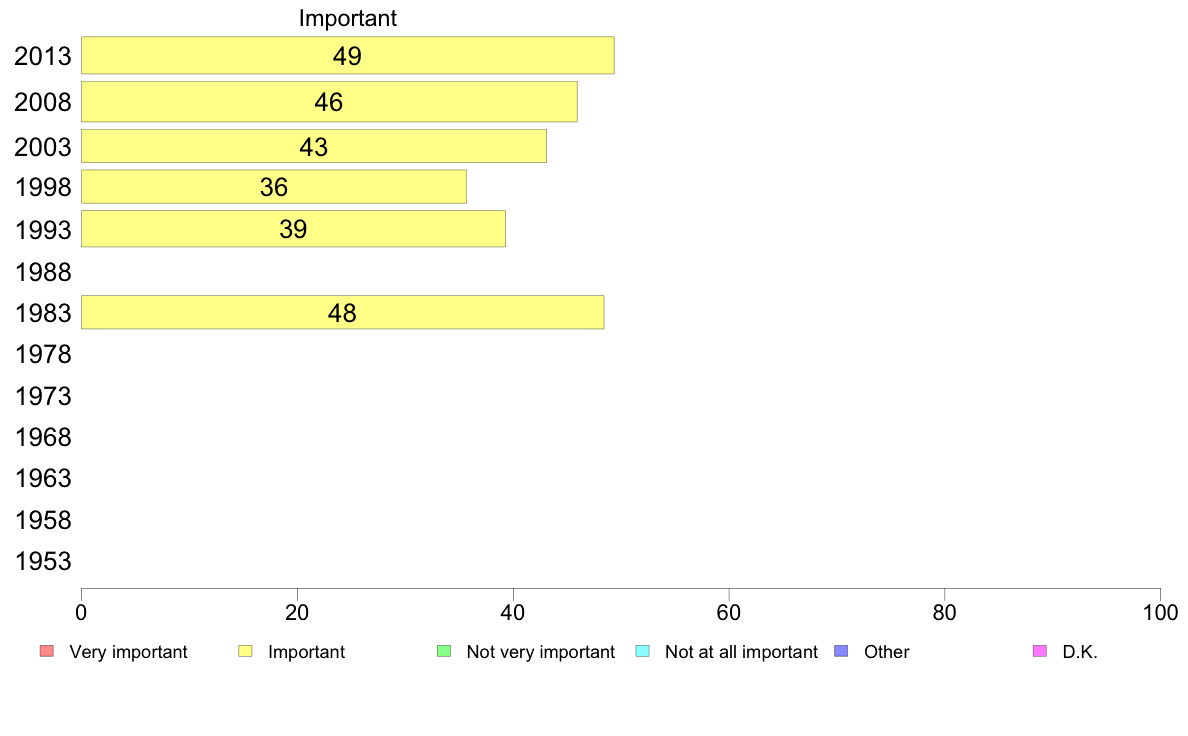Click the cyan Not at all important swatch

pos(642,651)
